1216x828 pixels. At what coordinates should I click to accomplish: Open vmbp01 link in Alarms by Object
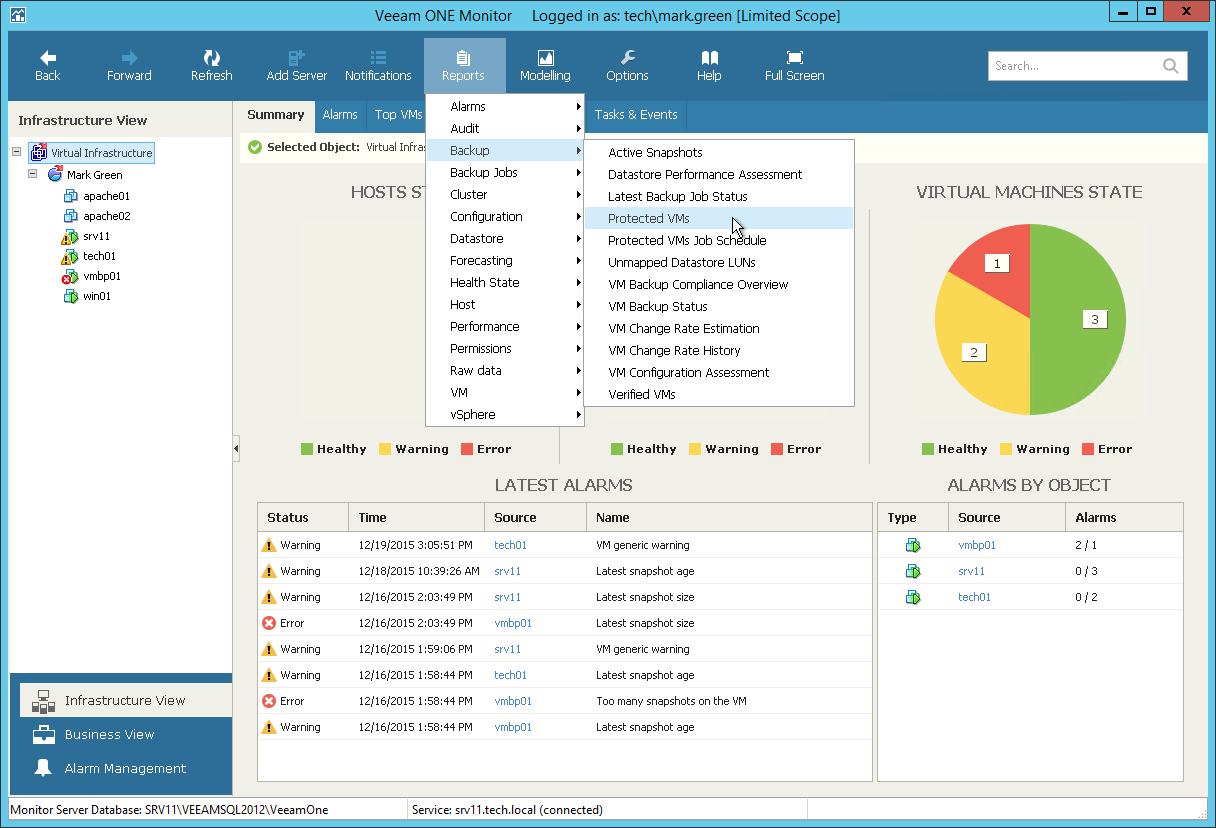coord(977,545)
